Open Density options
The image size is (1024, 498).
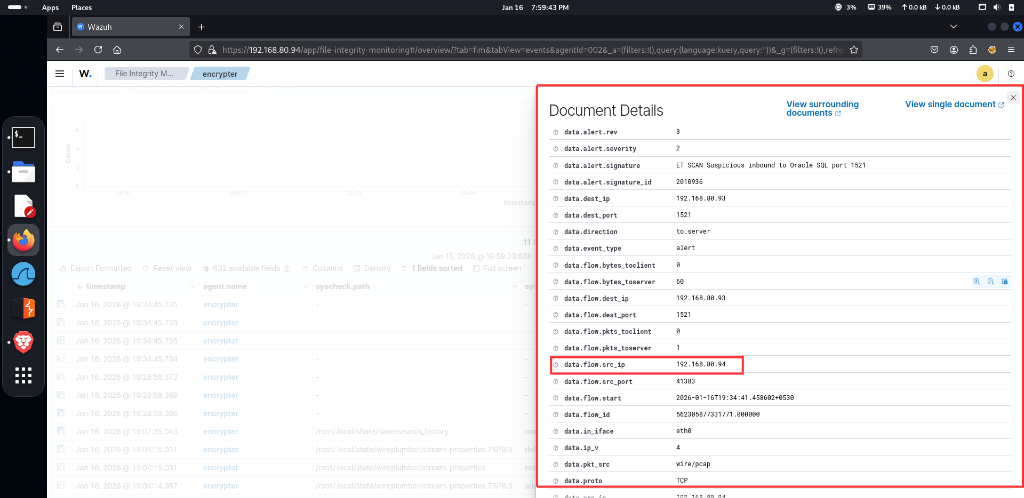[x=372, y=268]
